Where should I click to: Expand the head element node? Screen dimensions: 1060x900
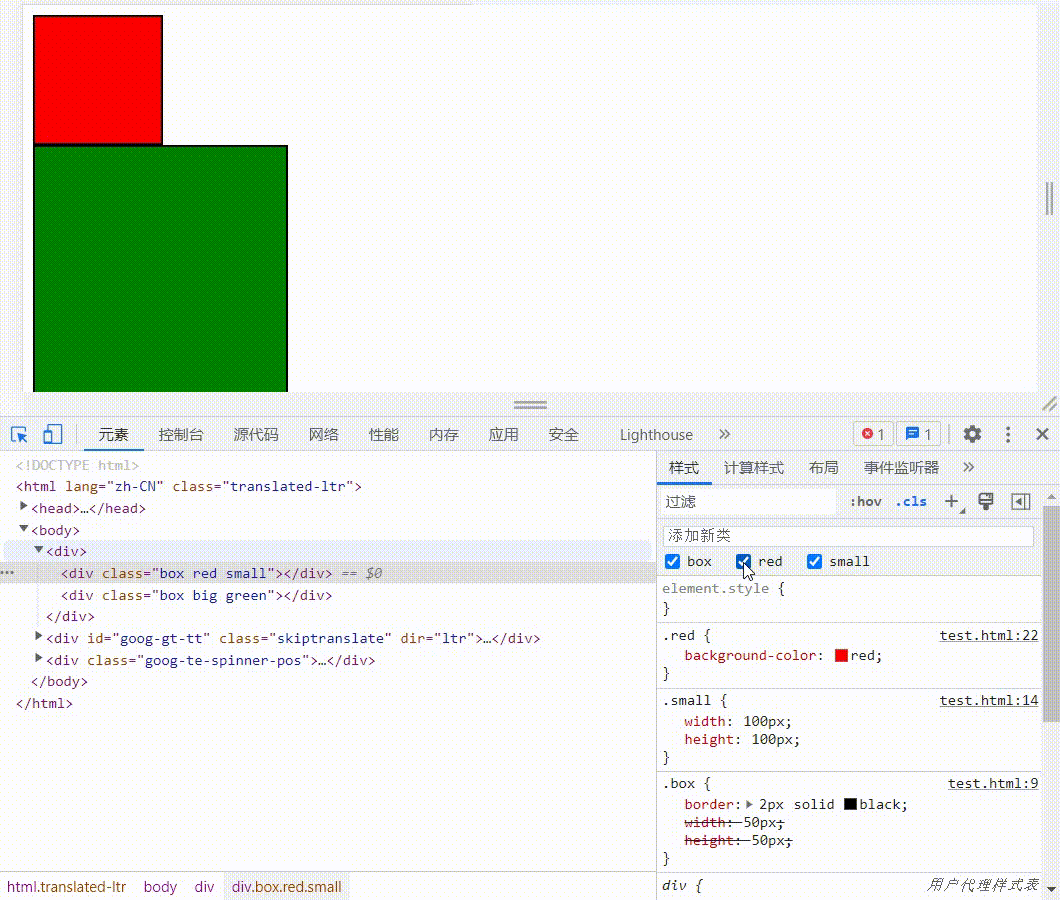click(x=24, y=506)
